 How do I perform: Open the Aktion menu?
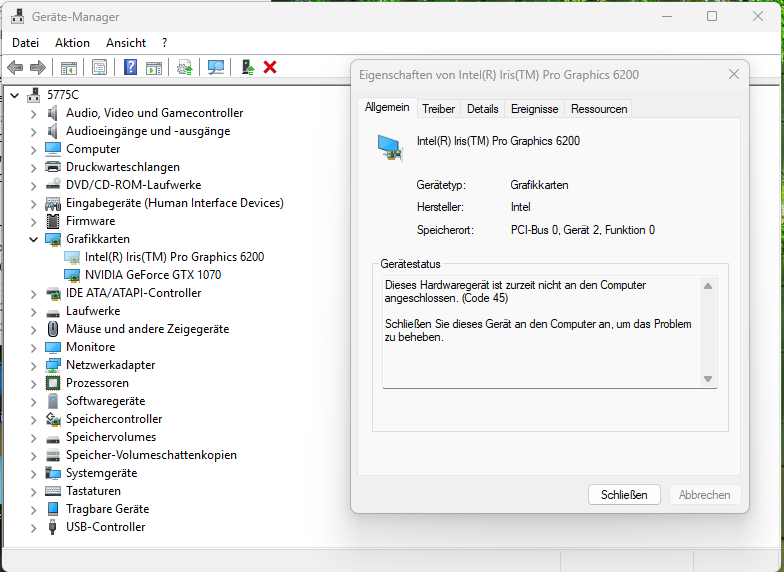click(x=72, y=43)
